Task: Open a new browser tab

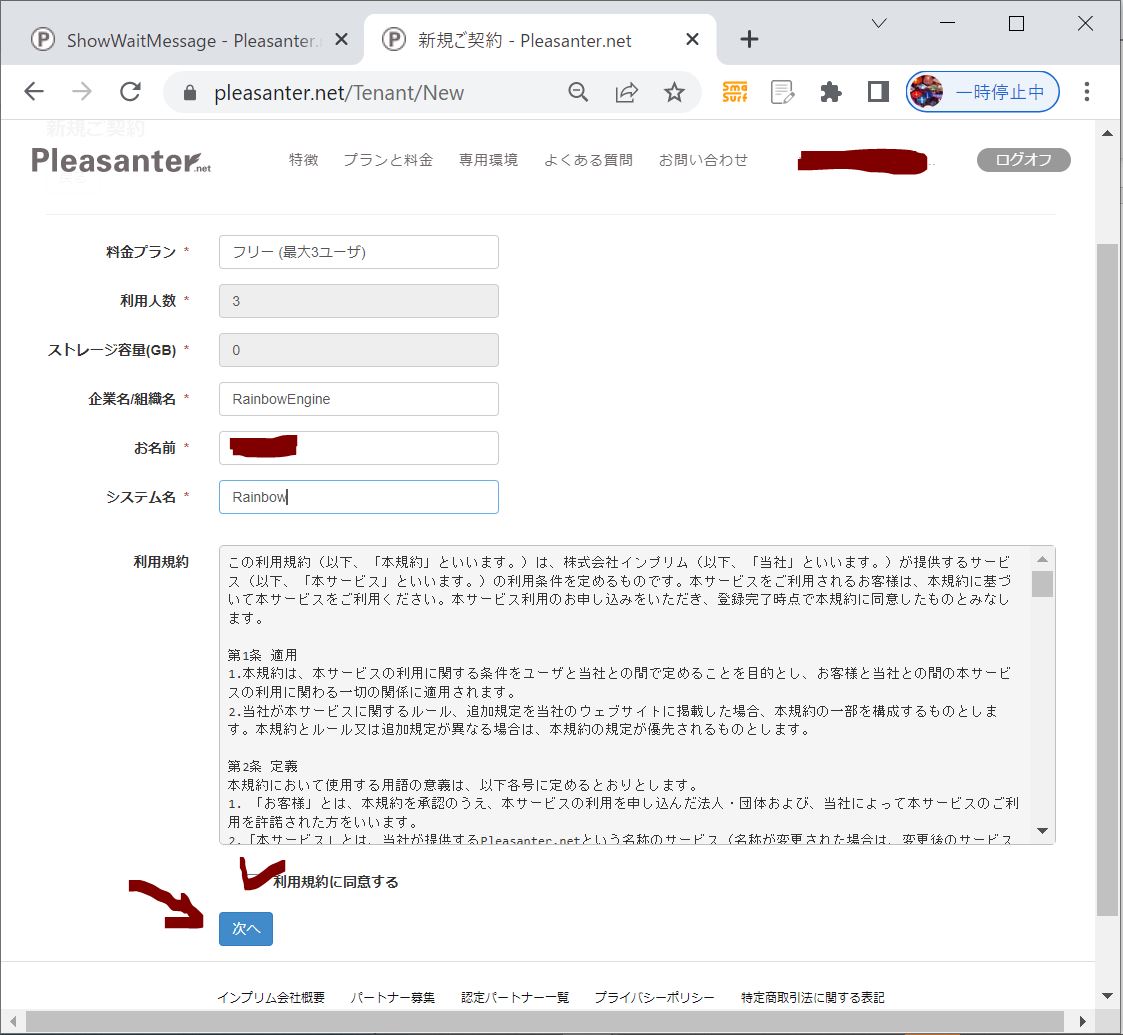Action: pyautogui.click(x=749, y=39)
